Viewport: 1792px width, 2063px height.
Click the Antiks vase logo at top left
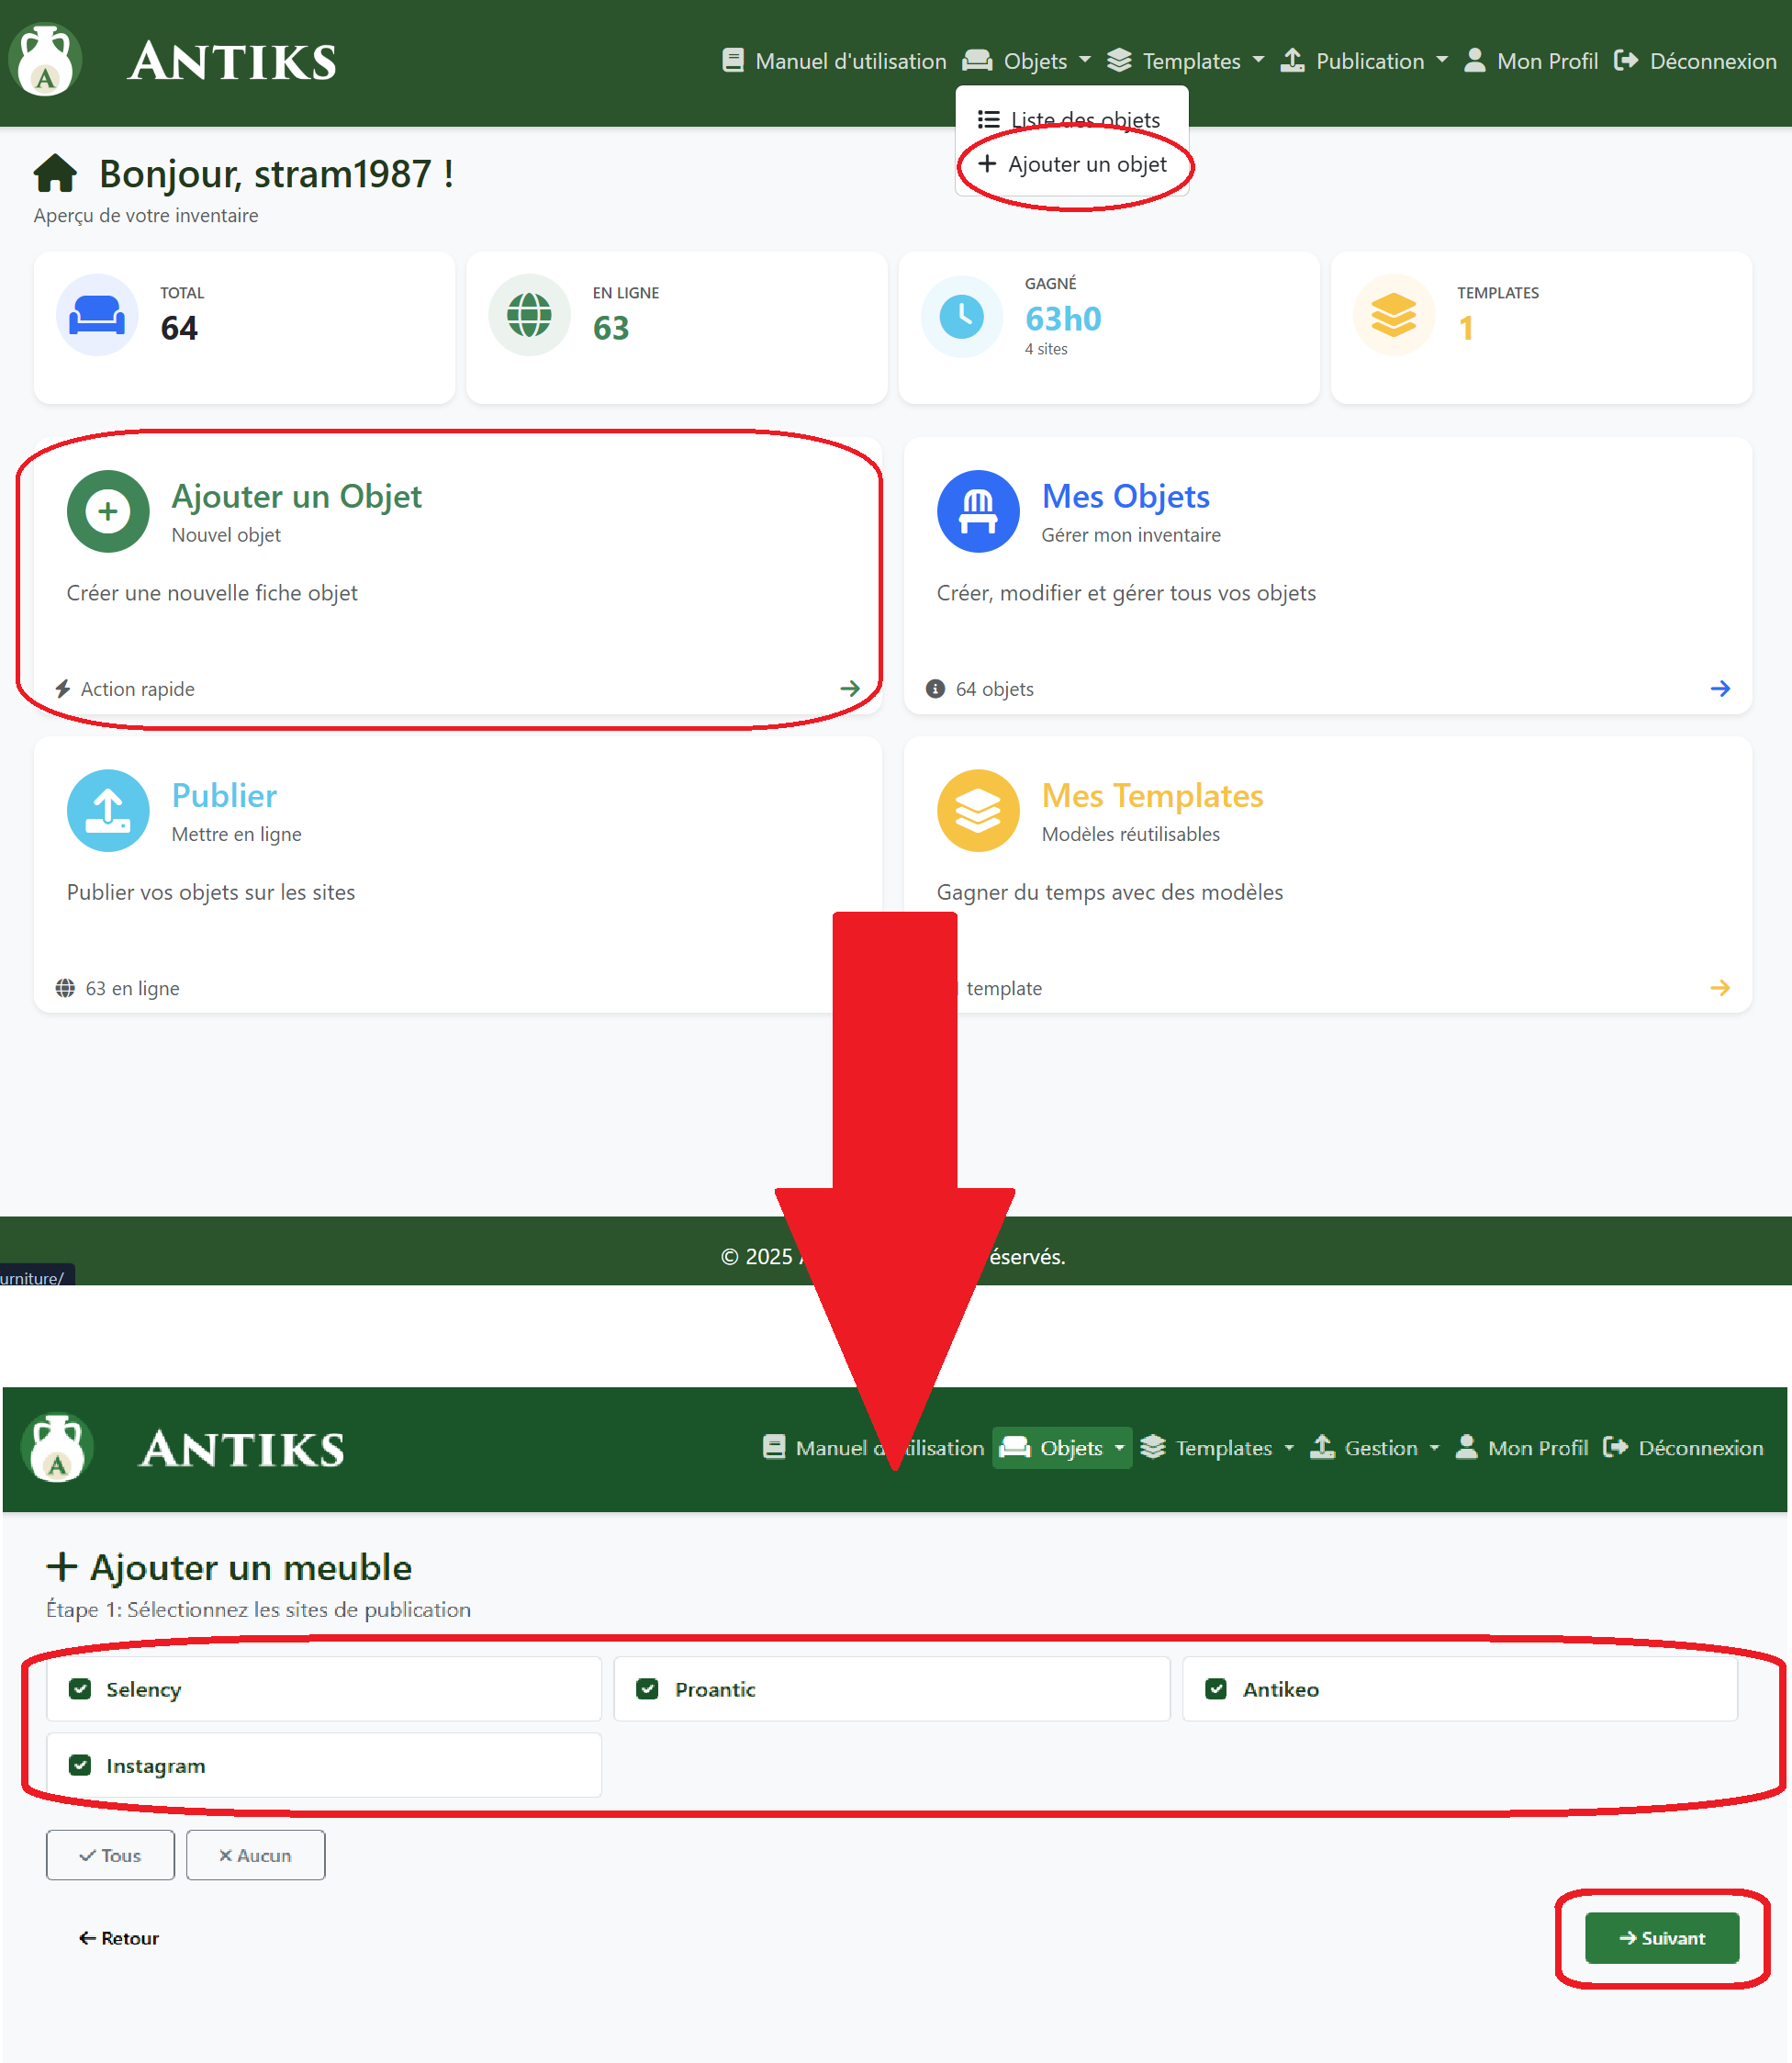point(45,61)
